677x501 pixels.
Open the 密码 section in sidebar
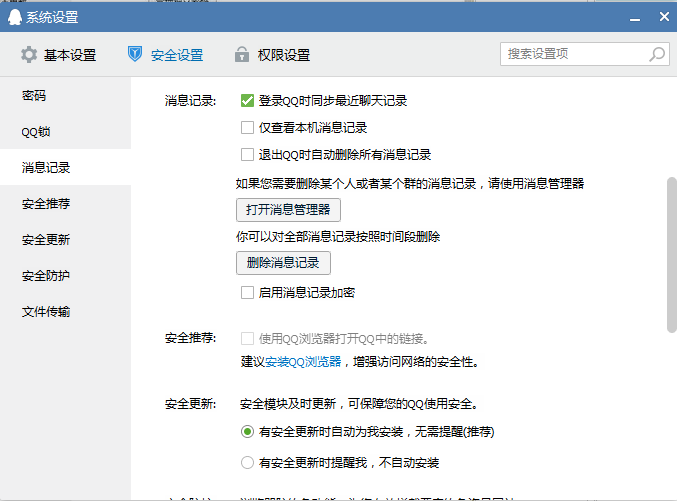[35, 96]
